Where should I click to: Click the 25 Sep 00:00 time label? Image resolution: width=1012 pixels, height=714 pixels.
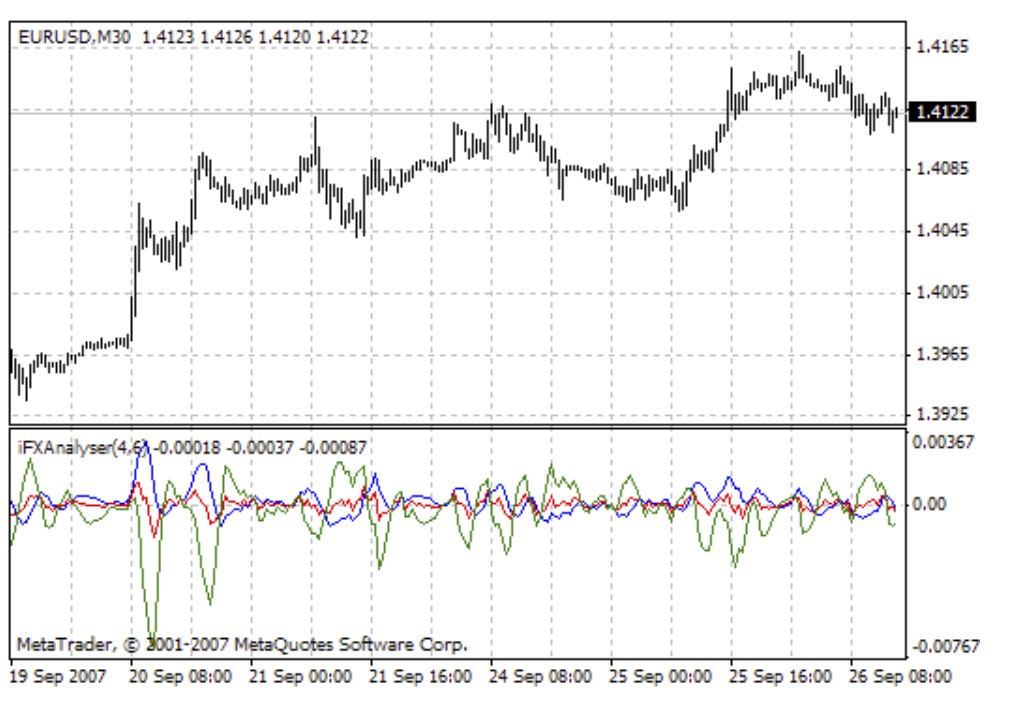(660, 677)
